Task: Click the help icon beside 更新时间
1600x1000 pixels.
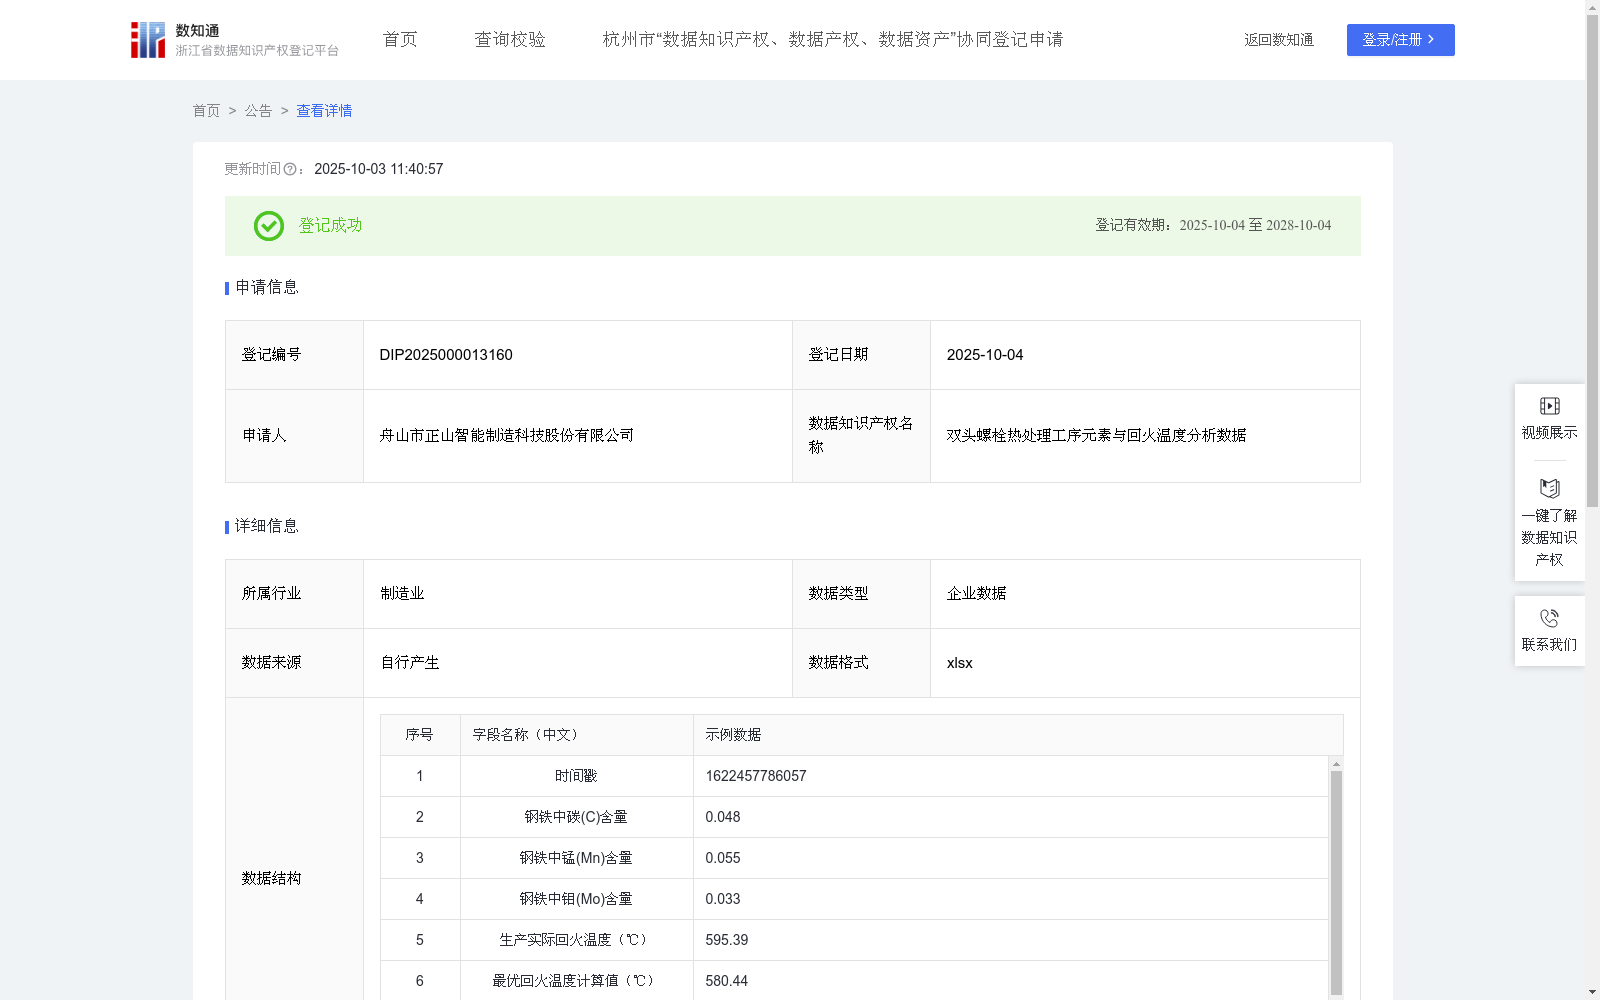Action: click(290, 169)
